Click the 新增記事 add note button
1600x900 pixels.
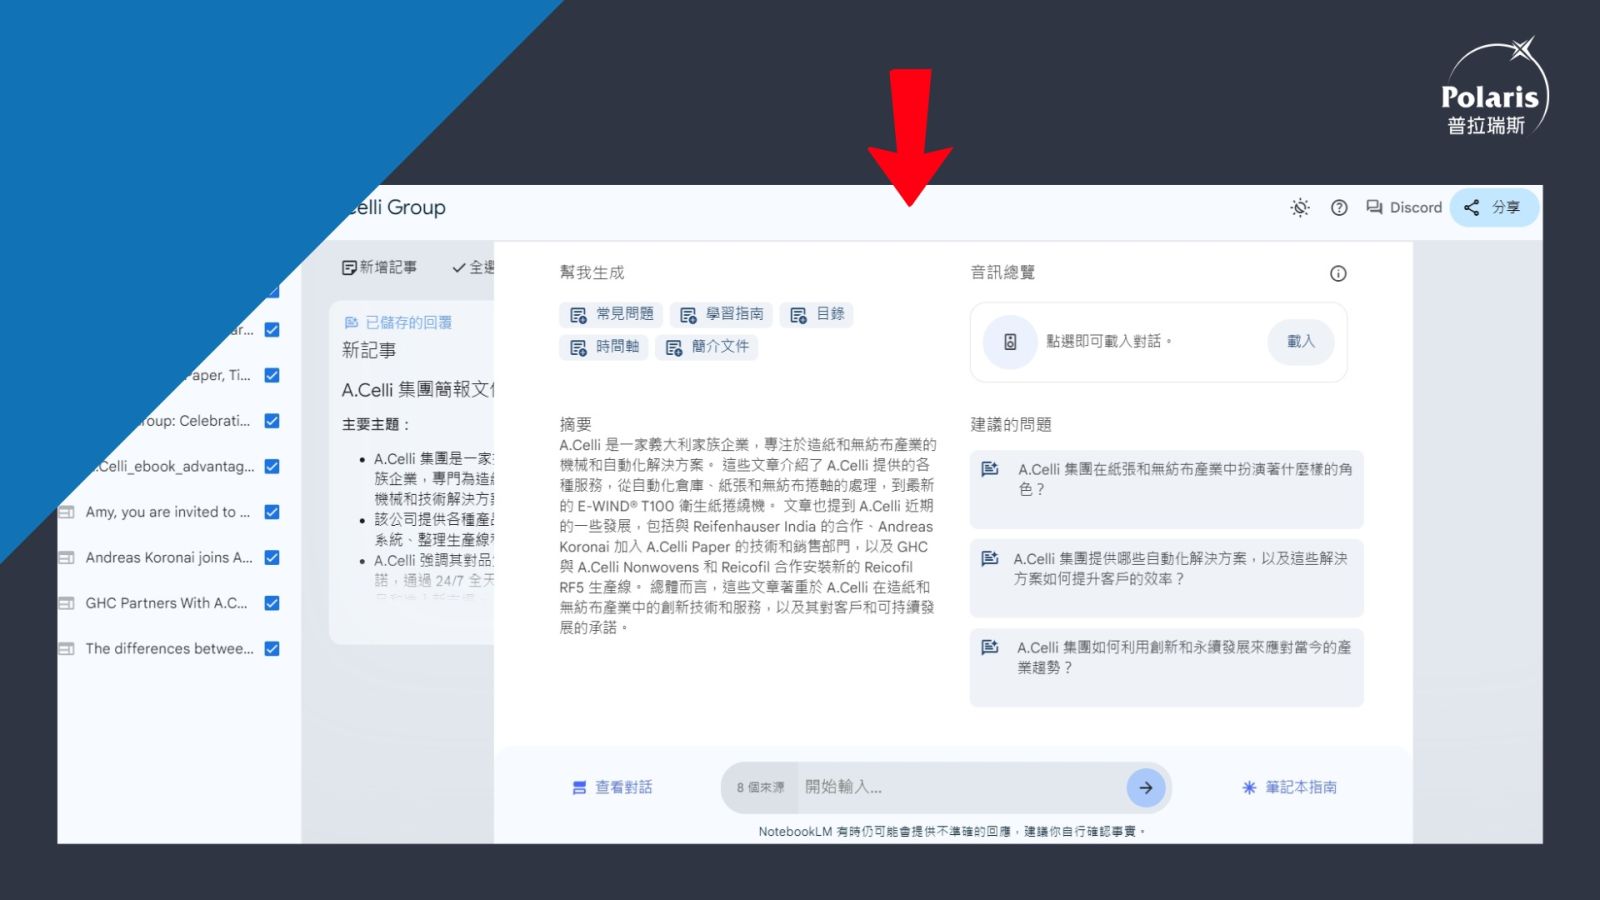click(379, 267)
